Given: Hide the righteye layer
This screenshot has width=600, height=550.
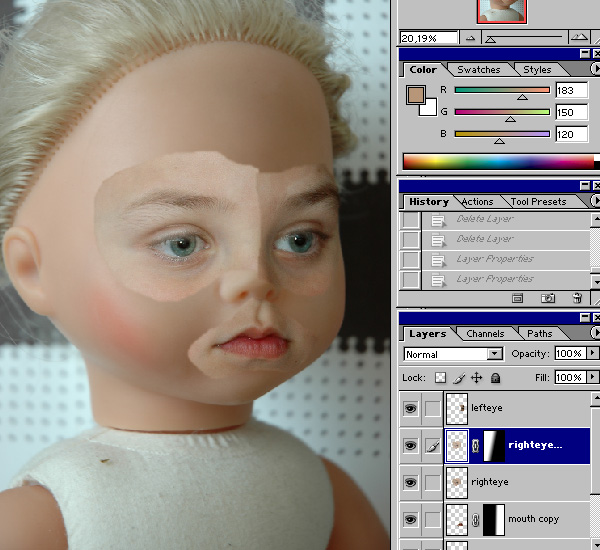Looking at the screenshot, I should pos(410,483).
